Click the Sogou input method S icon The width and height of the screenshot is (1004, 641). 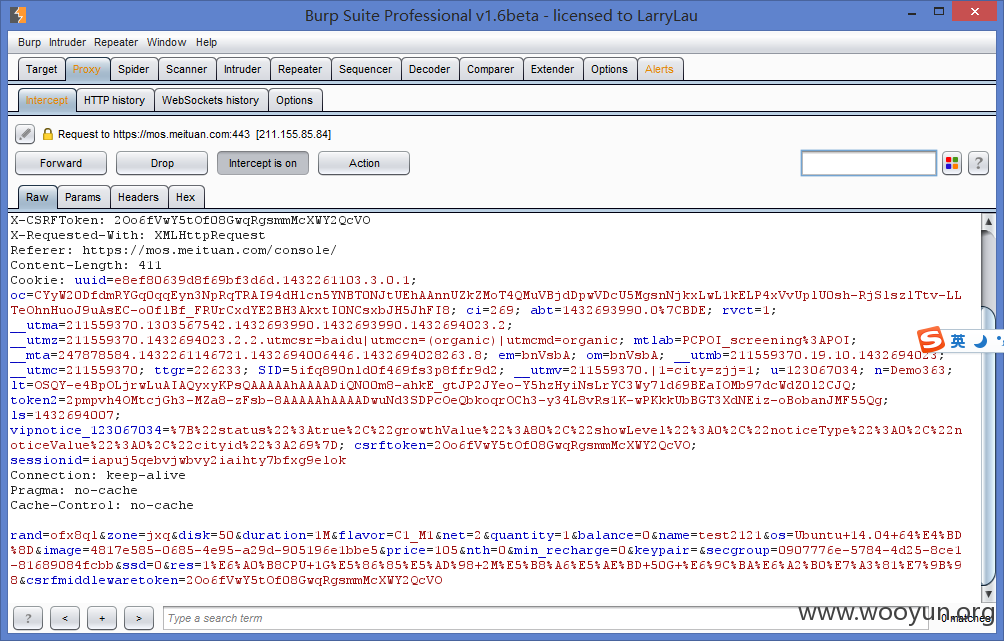coord(930,340)
